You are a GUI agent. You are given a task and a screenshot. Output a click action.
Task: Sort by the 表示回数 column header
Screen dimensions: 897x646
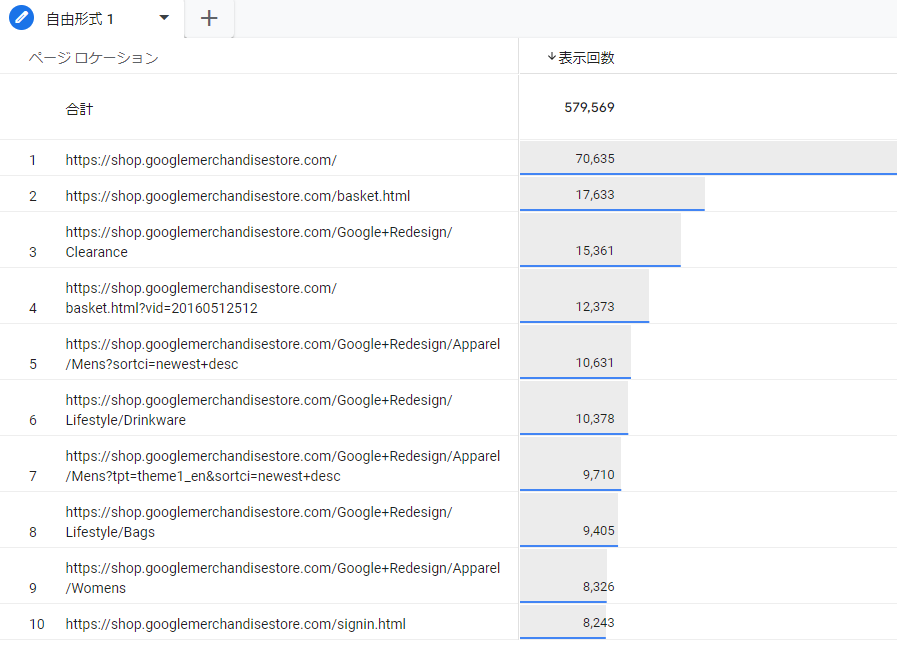[x=586, y=58]
